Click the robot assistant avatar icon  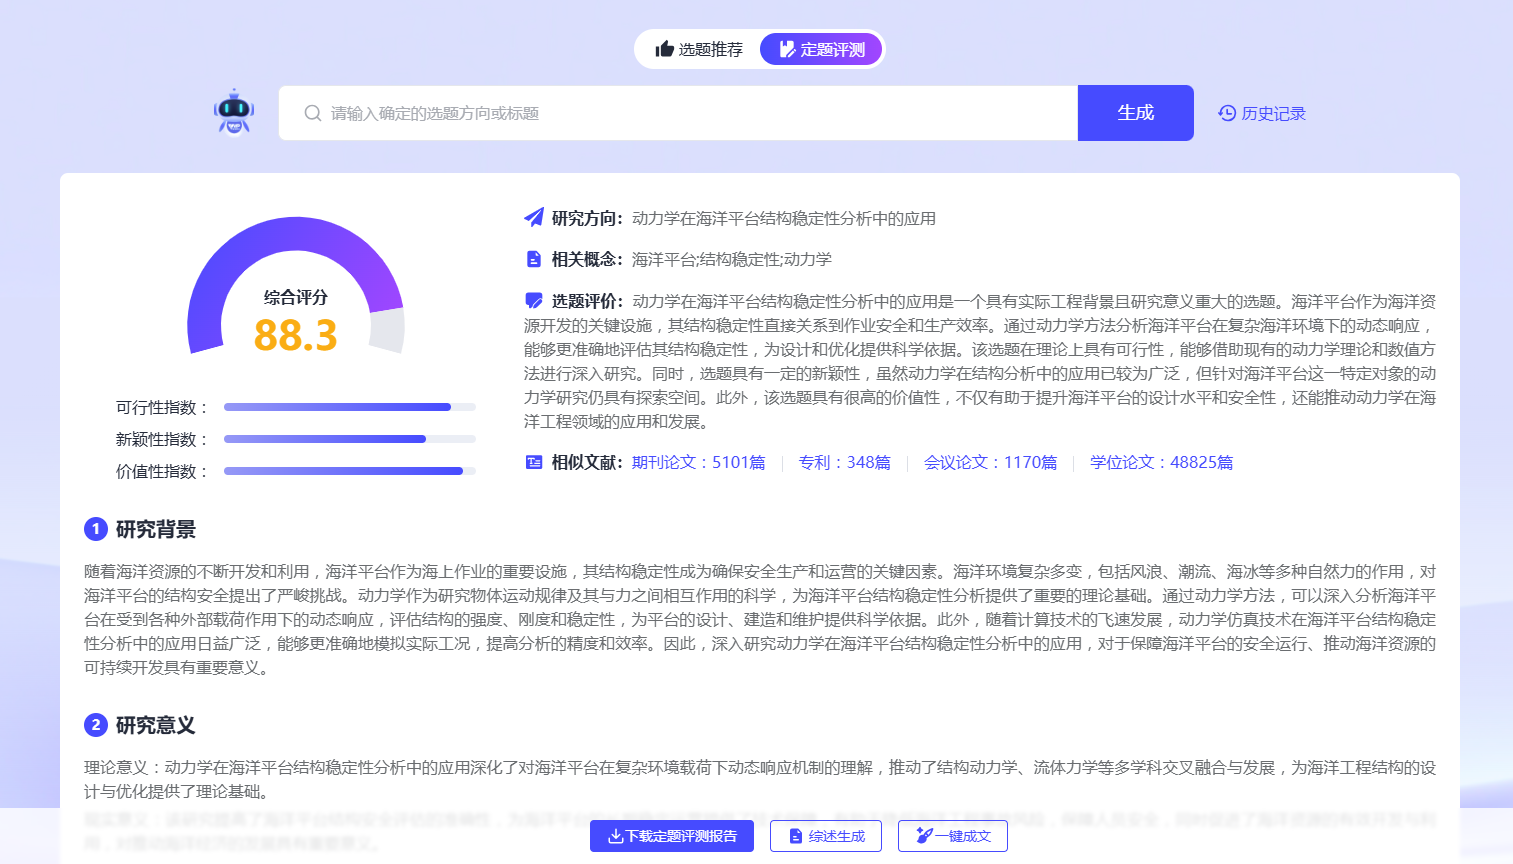pos(234,112)
